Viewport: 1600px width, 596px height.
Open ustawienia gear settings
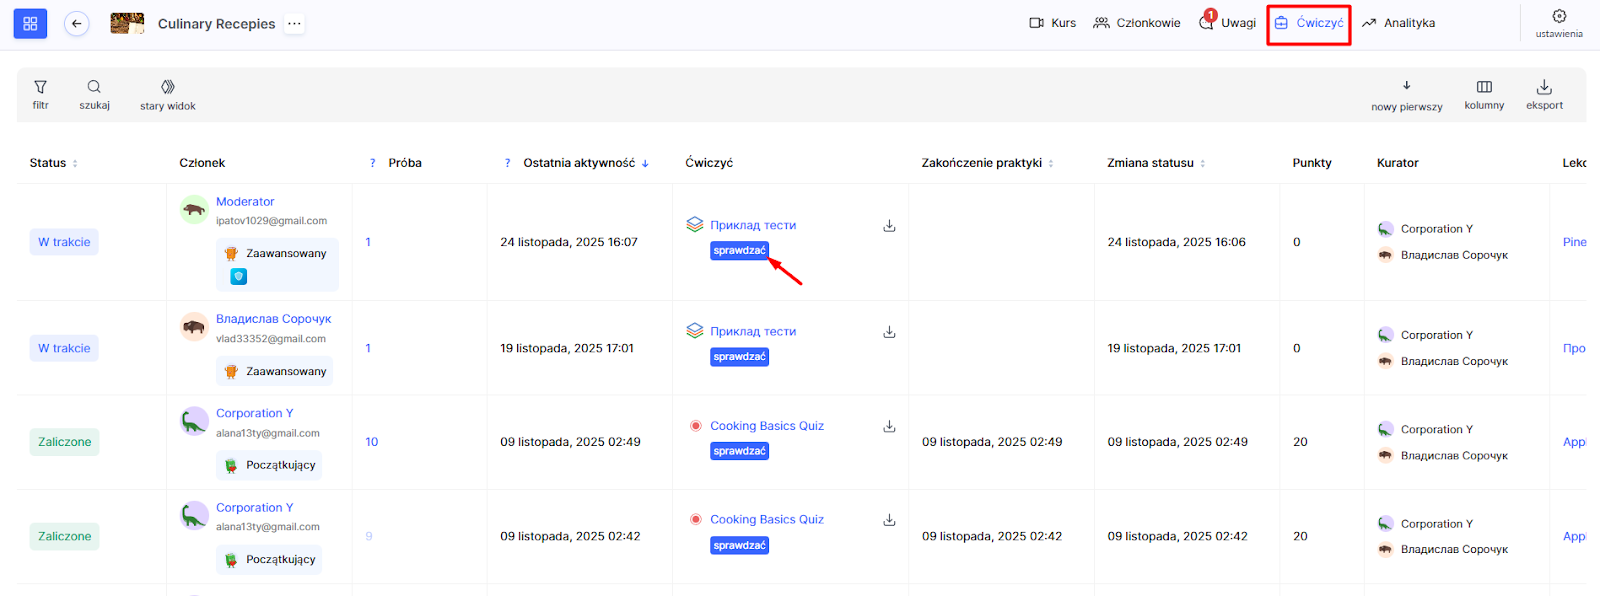1559,17
